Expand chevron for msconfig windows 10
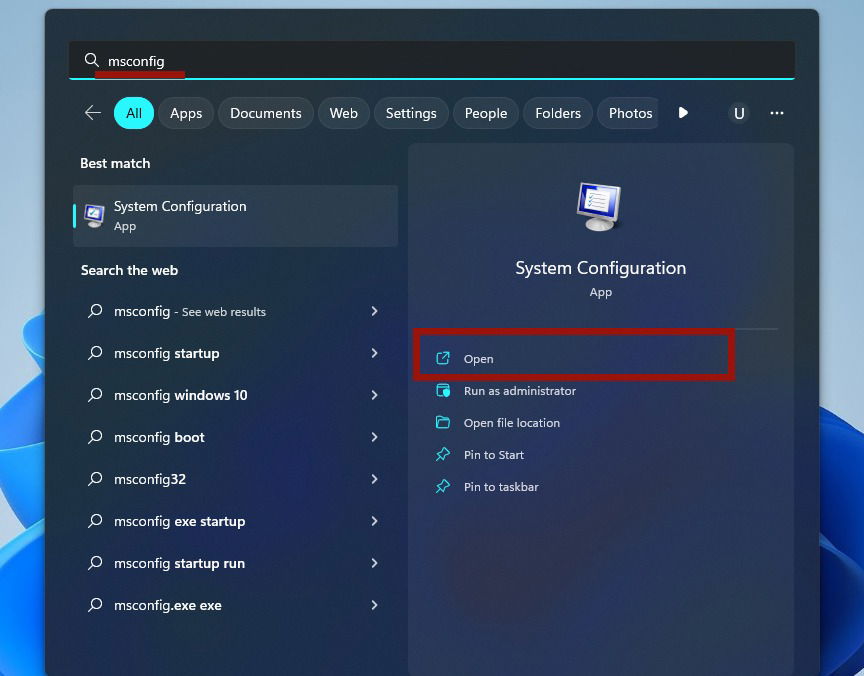864x676 pixels. pos(374,395)
